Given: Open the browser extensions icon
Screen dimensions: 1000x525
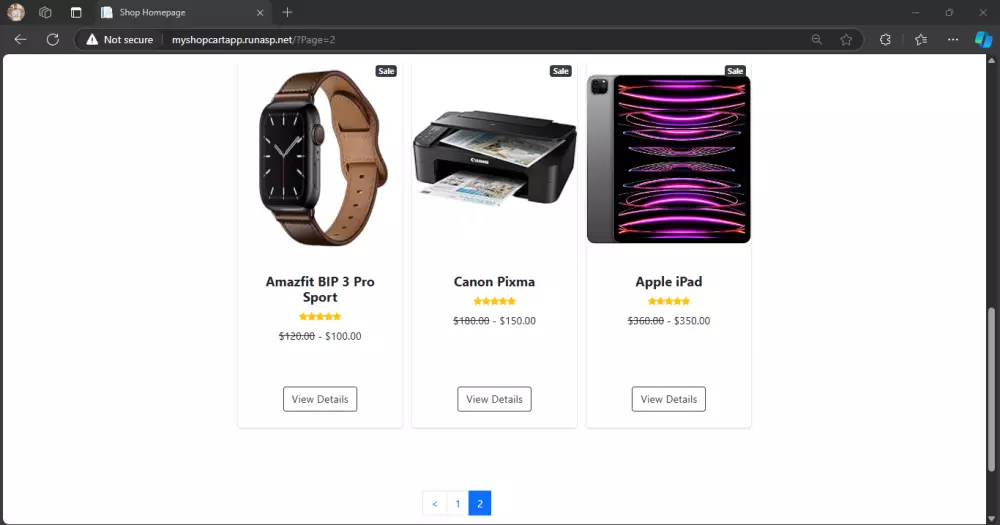Looking at the screenshot, I should click(885, 40).
